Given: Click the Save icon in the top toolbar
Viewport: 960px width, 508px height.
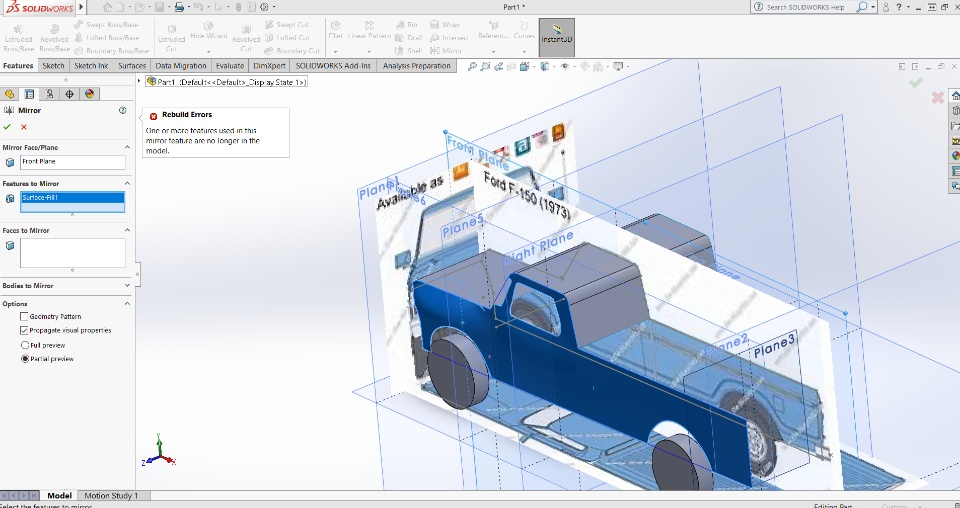Looking at the screenshot, I should (159, 7).
